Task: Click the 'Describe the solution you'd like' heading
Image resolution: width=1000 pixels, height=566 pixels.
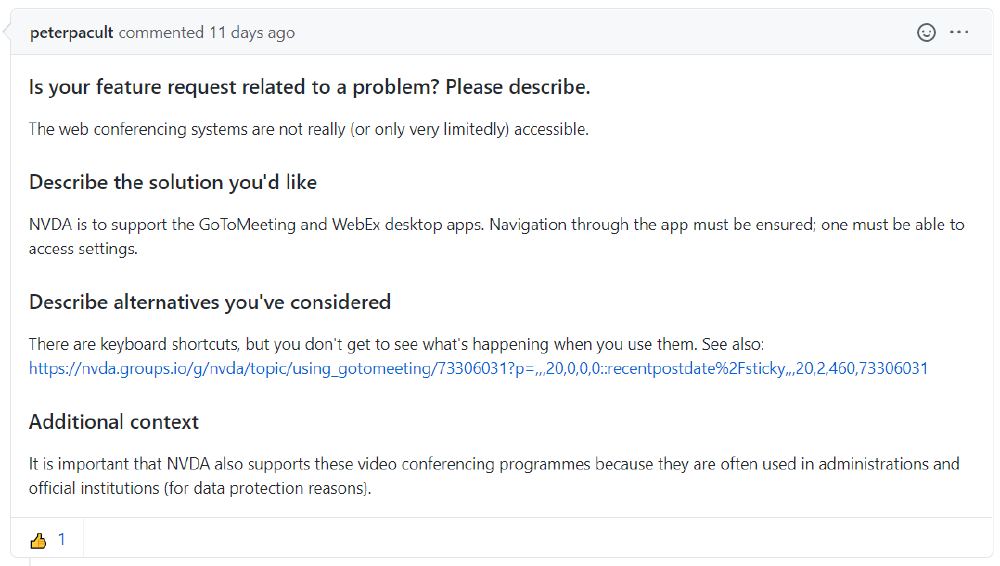Action: coord(173,182)
